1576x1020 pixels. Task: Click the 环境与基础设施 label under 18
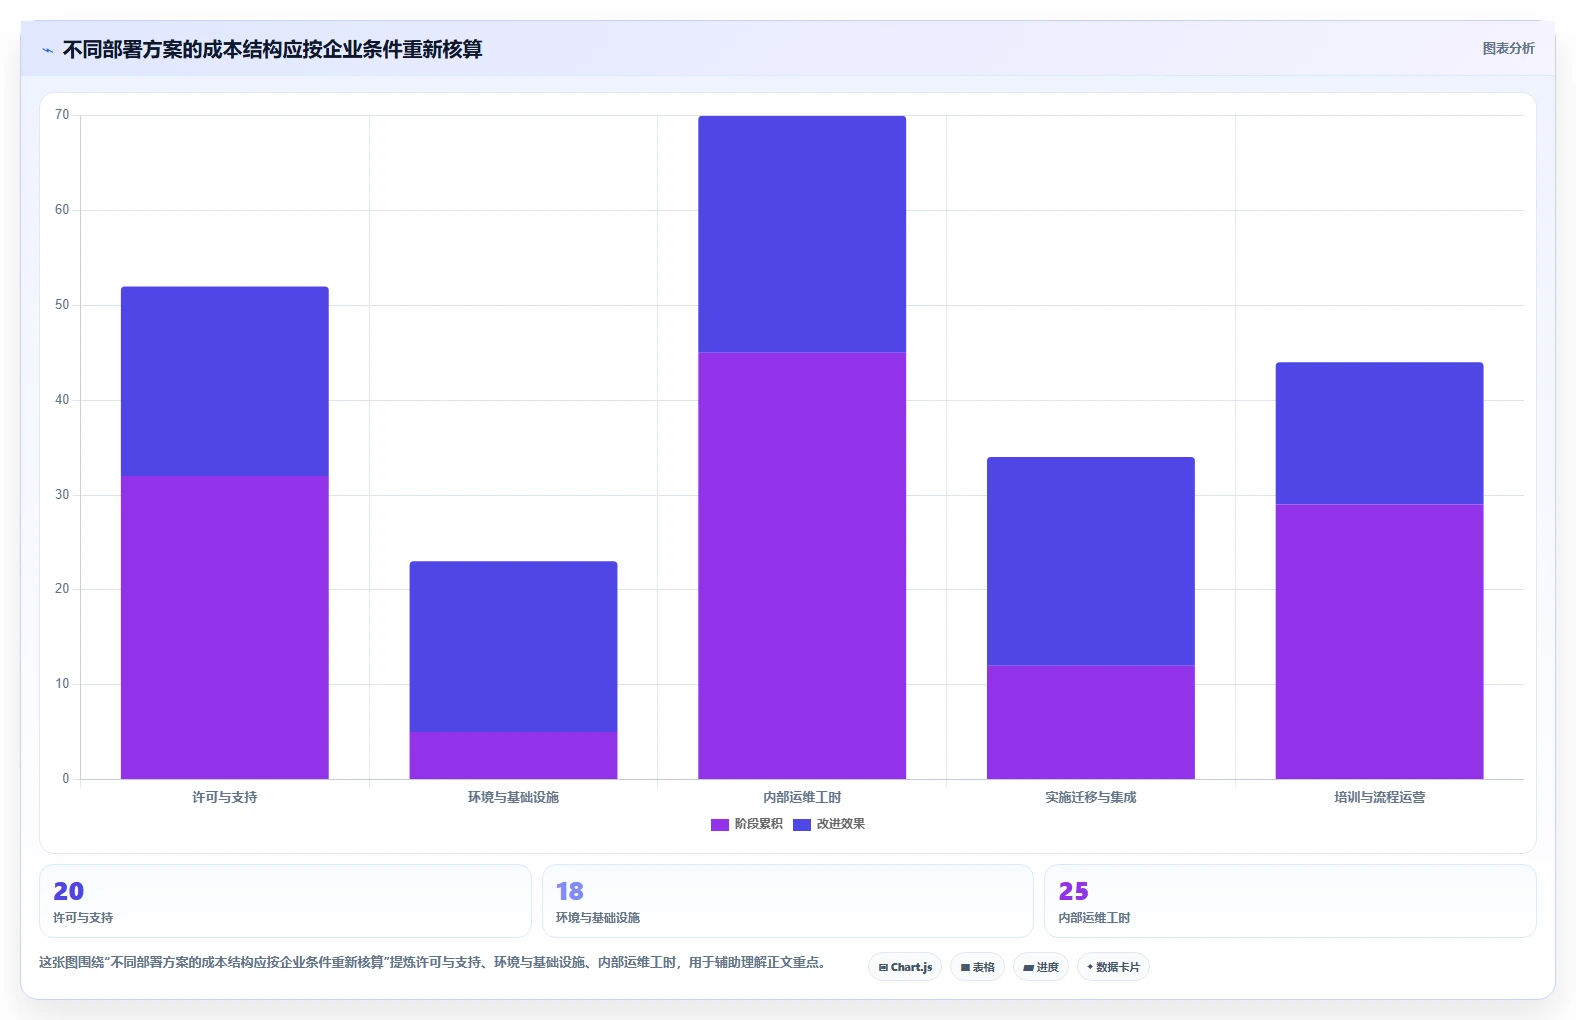[x=598, y=917]
